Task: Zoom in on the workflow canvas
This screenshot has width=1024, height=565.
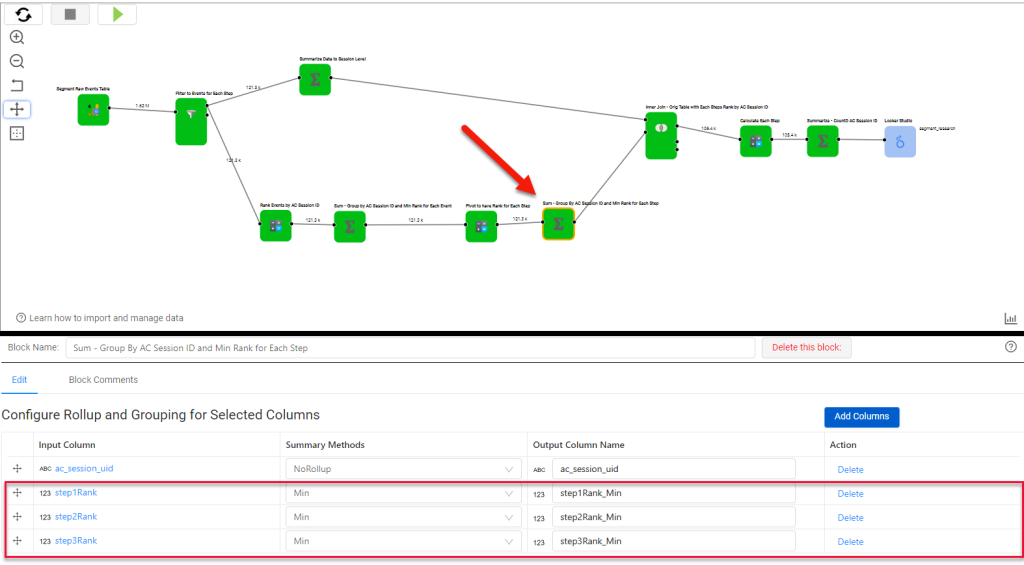Action: pos(17,37)
